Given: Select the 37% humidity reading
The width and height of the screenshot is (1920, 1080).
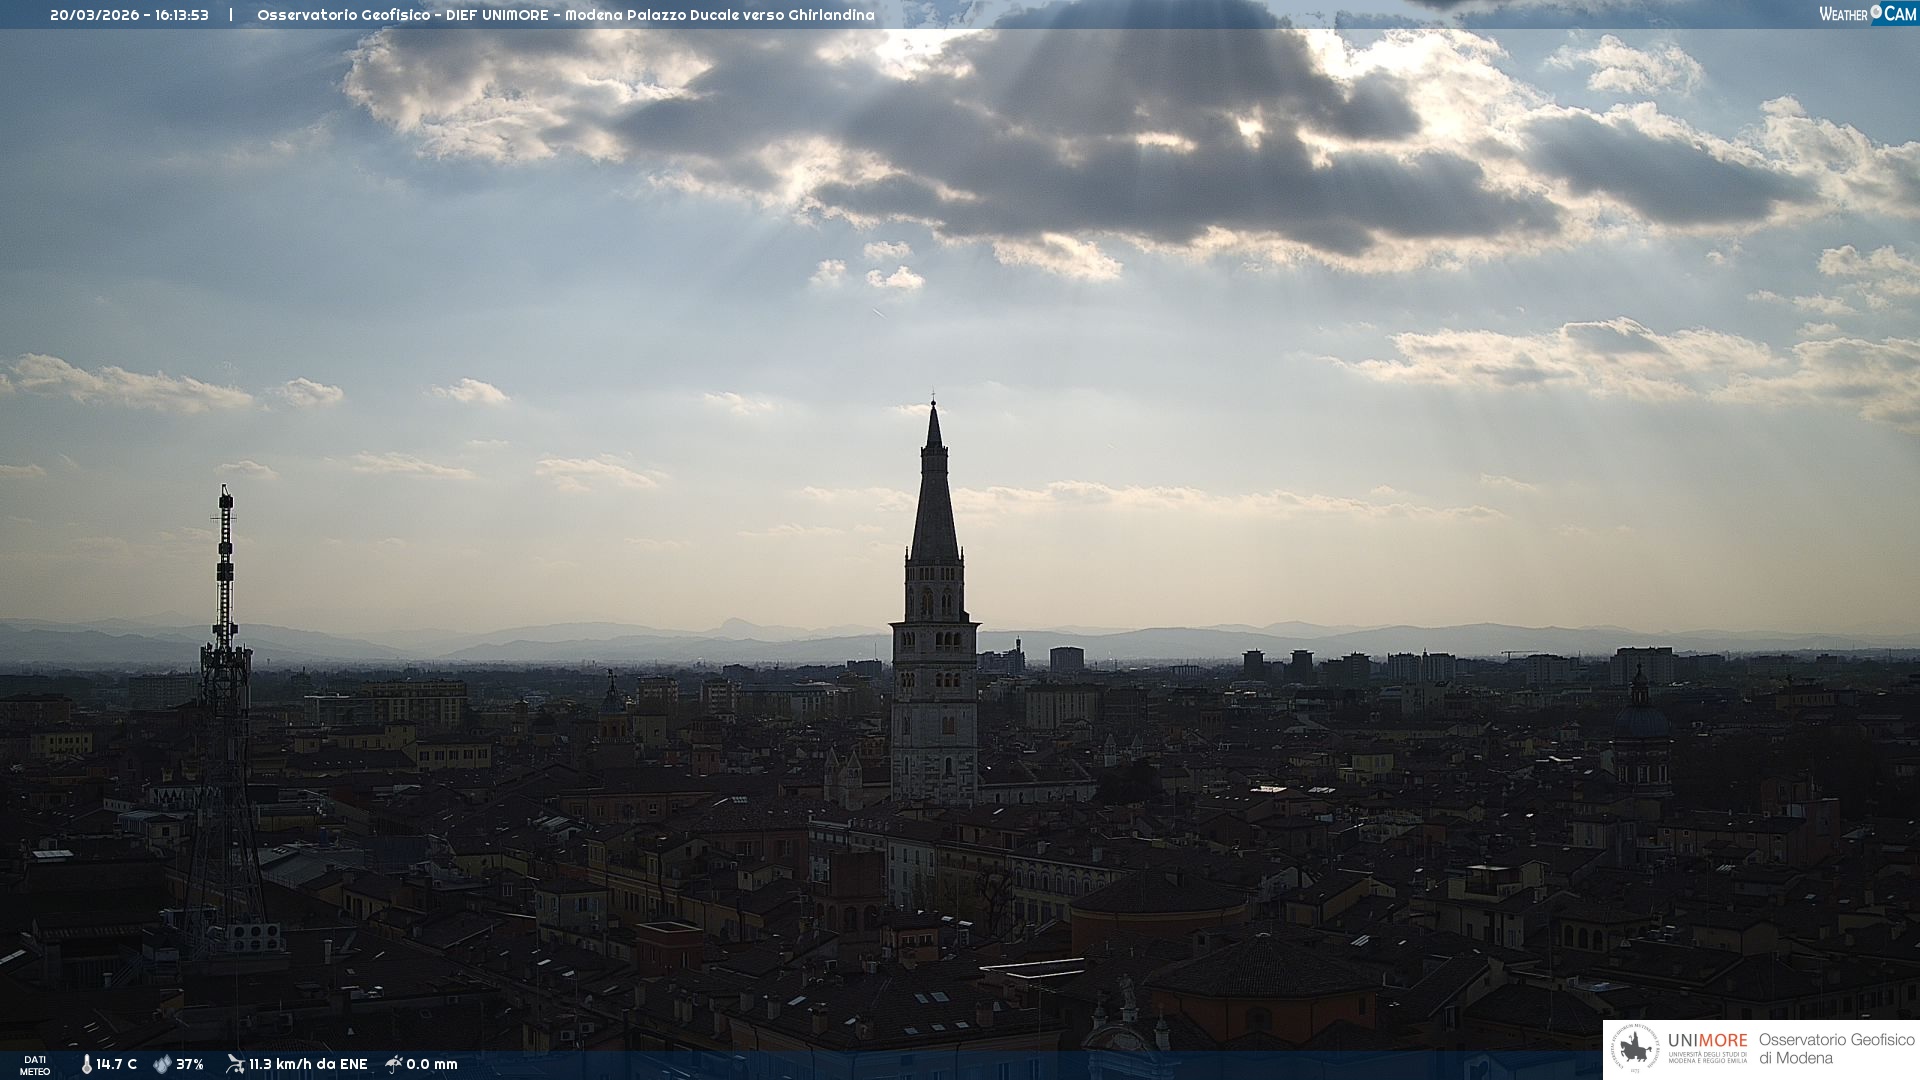Looking at the screenshot, I should 190,1064.
